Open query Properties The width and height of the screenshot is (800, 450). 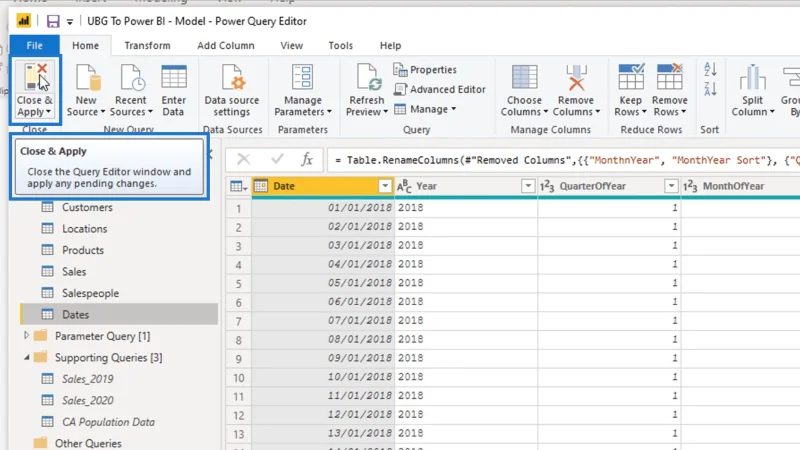coord(425,69)
